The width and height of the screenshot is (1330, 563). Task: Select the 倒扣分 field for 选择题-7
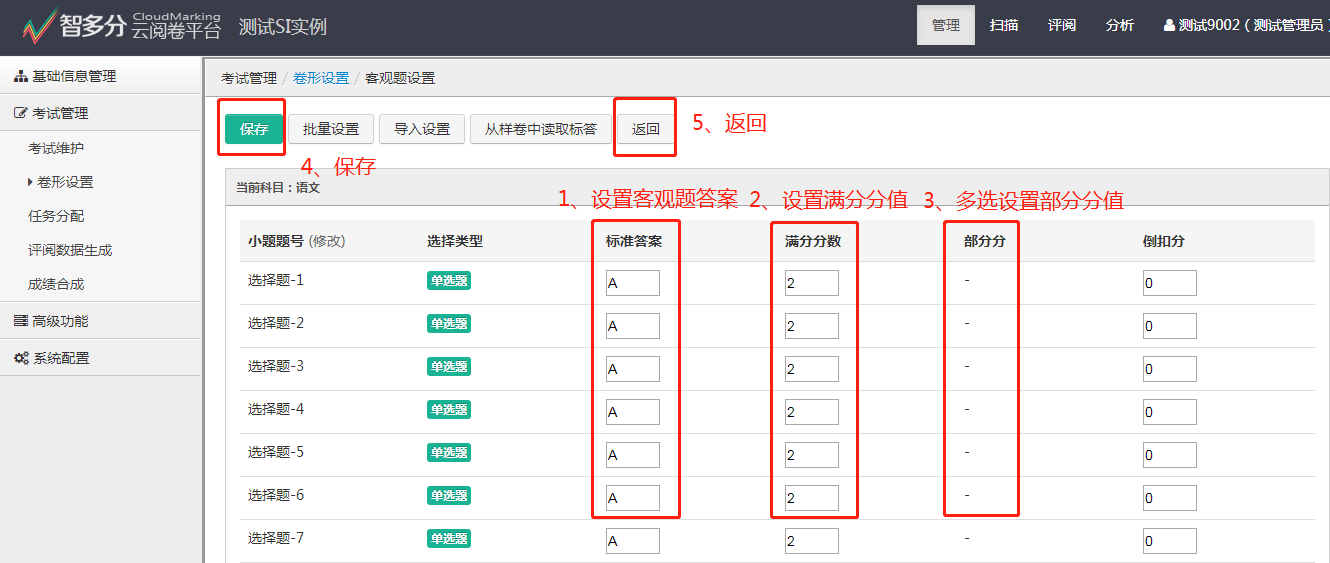click(x=1170, y=541)
